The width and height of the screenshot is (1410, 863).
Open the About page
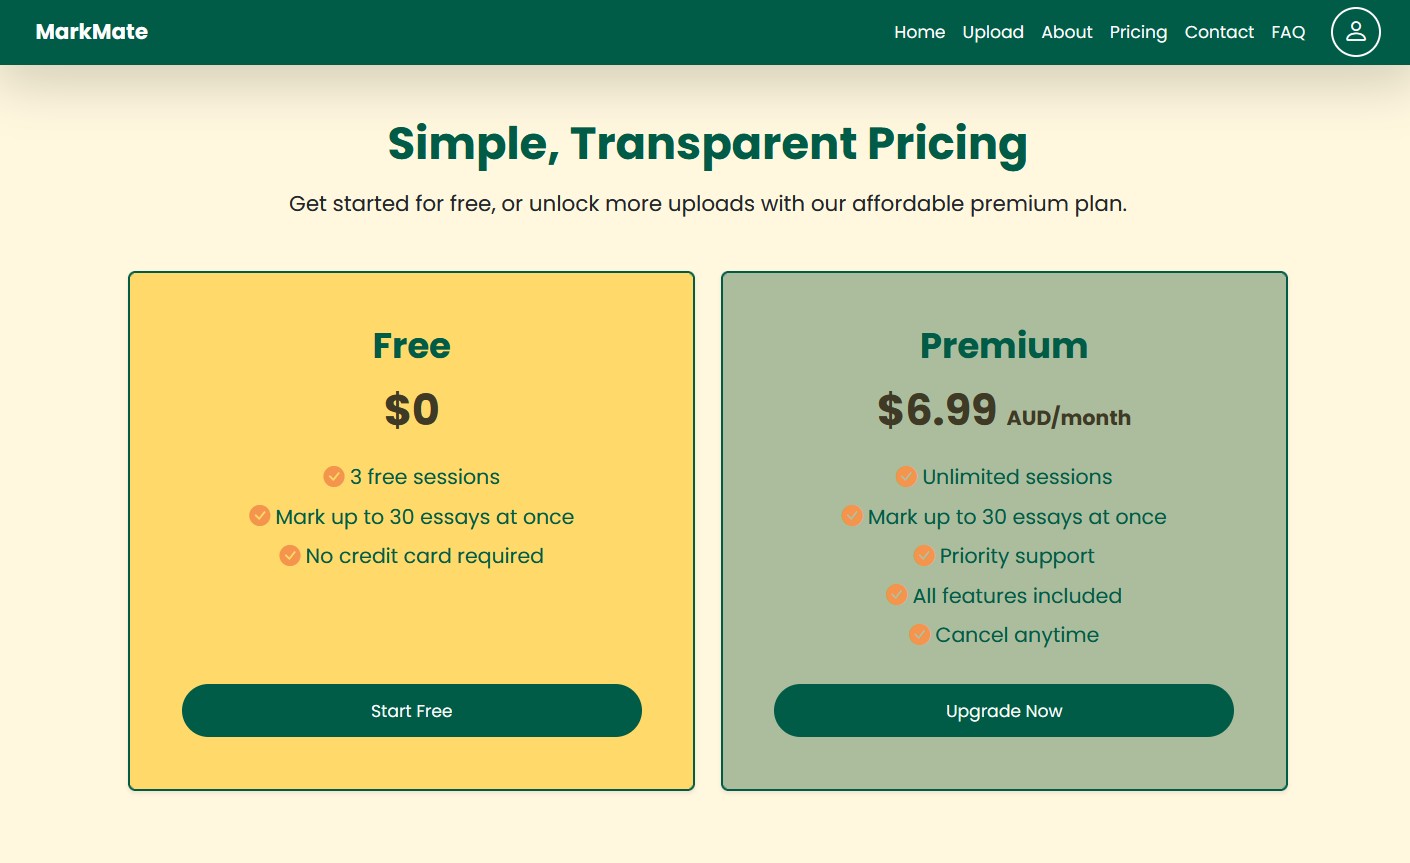click(x=1066, y=32)
